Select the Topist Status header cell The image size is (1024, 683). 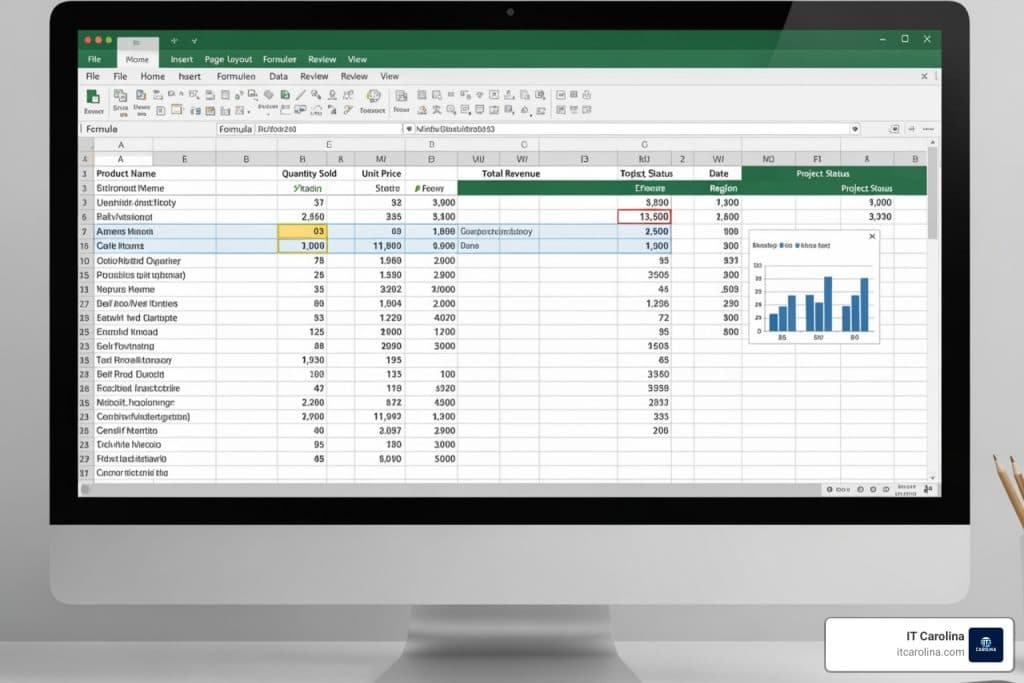point(645,174)
